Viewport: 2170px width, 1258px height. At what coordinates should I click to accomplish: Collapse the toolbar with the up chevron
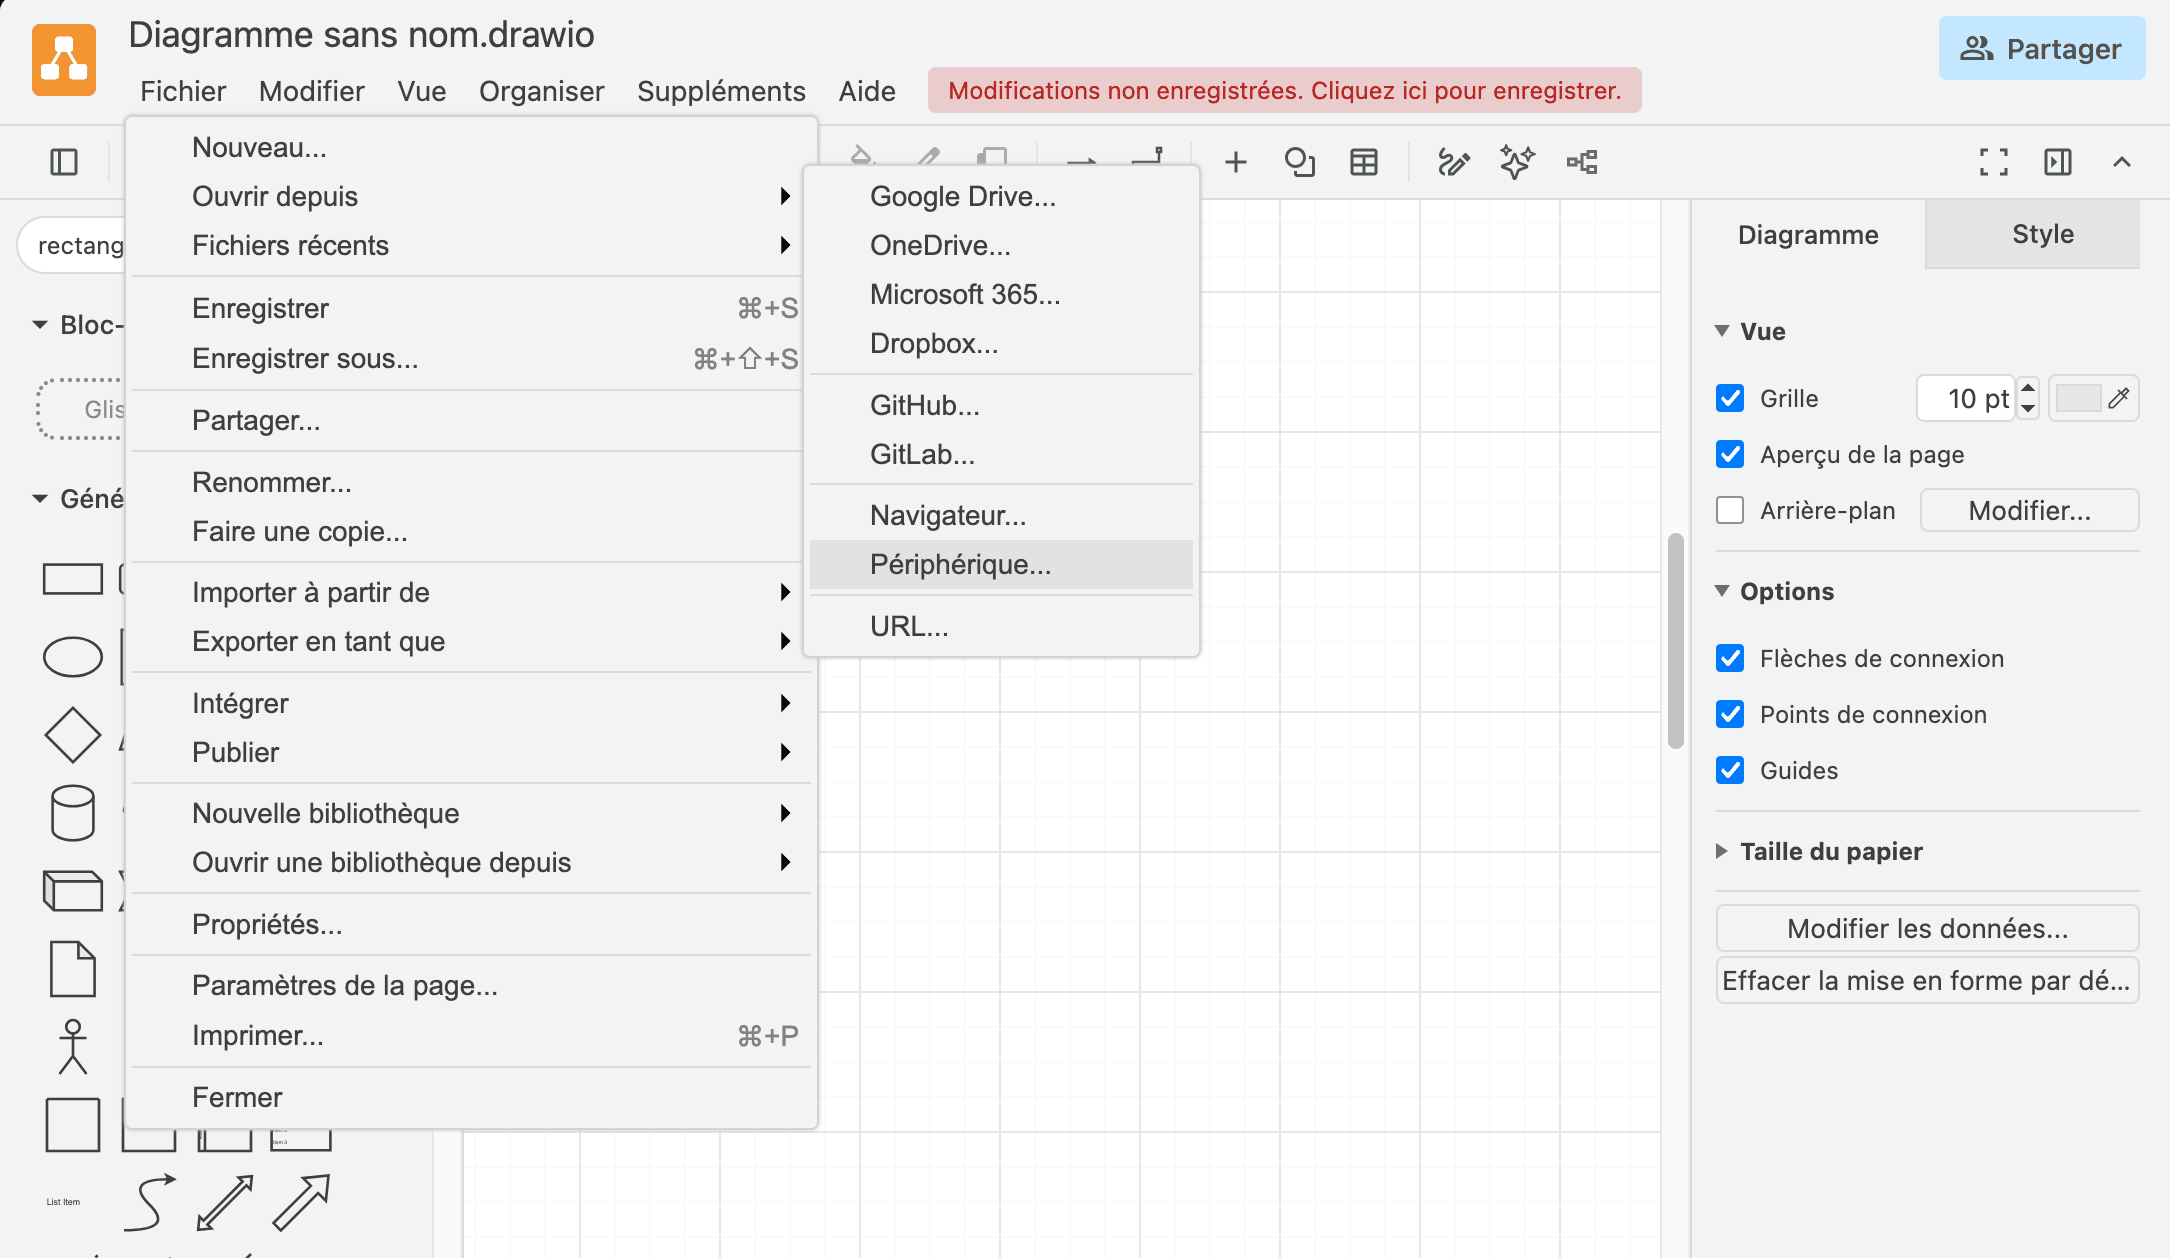(2122, 162)
